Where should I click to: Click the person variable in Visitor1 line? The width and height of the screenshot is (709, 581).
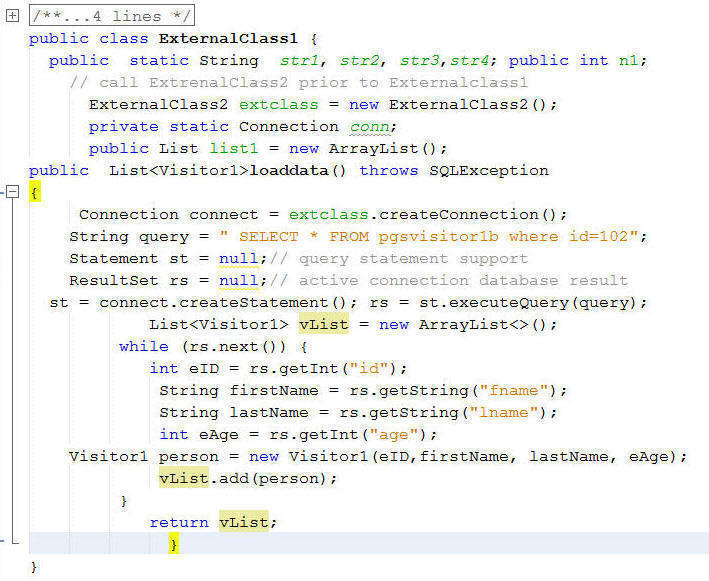189,456
